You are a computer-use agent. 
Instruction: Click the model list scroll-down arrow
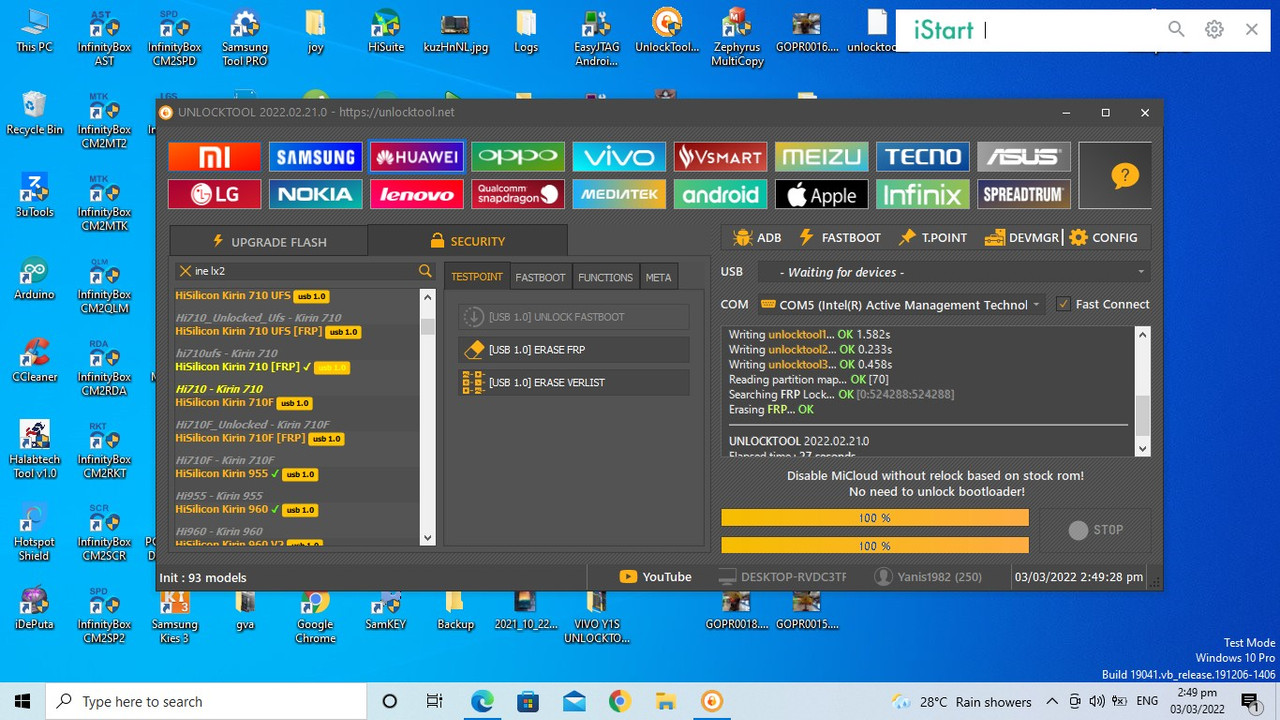(x=427, y=538)
